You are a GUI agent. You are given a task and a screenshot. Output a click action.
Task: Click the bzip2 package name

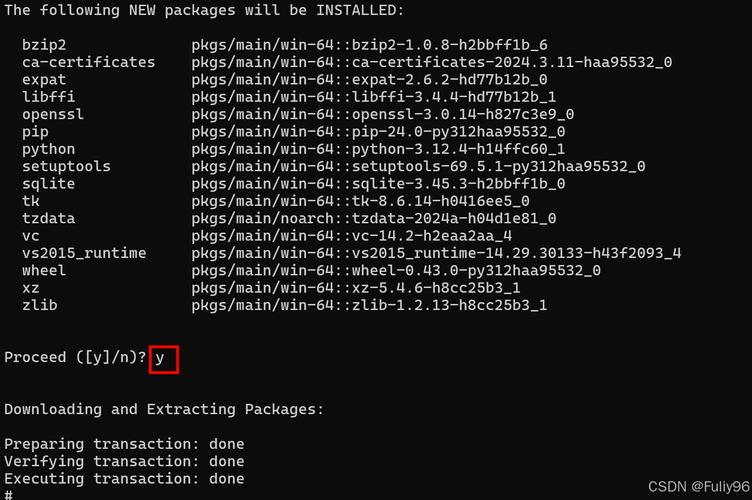pos(44,45)
